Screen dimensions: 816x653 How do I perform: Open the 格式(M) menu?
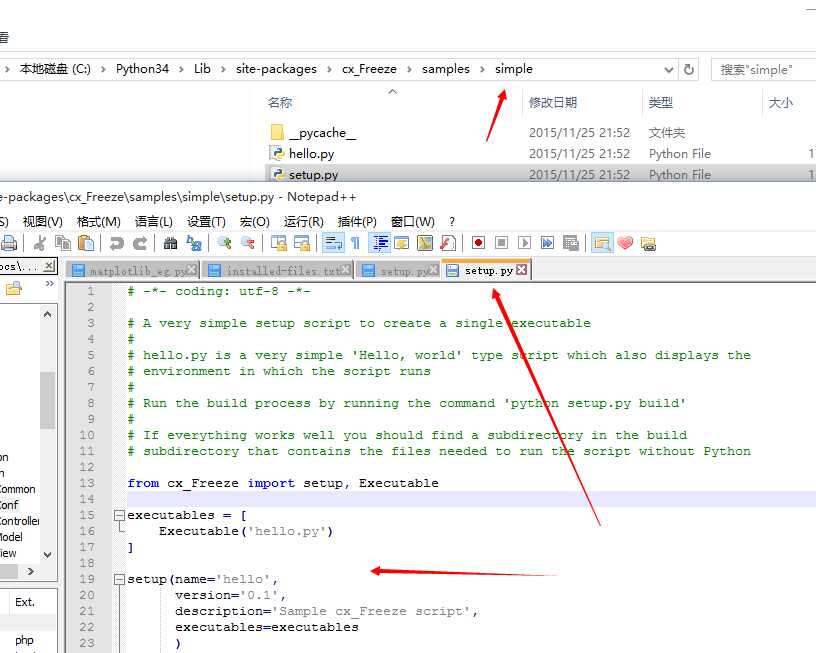tap(98, 222)
